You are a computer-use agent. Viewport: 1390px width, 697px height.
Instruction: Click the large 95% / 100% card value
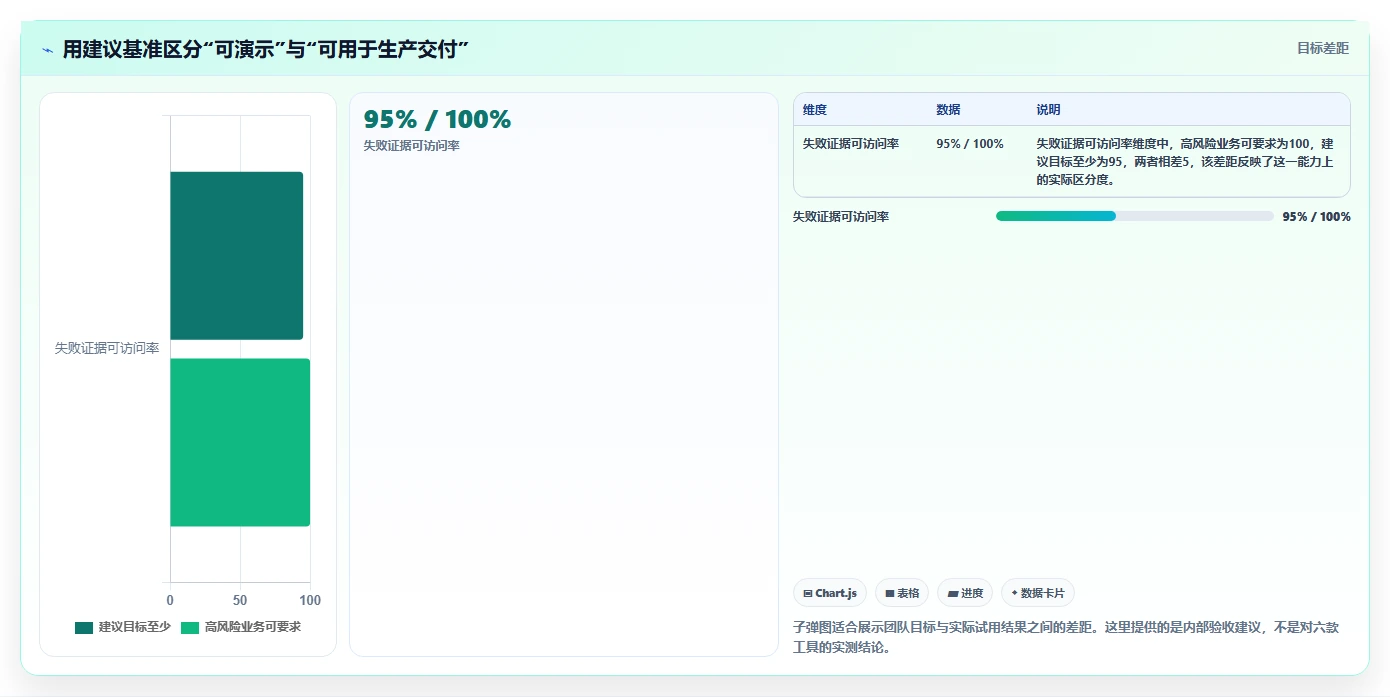[x=437, y=120]
